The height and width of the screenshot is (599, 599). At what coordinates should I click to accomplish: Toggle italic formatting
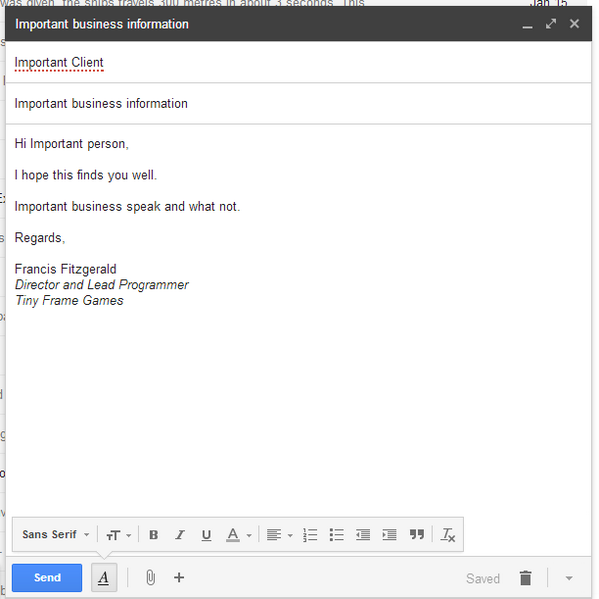180,535
